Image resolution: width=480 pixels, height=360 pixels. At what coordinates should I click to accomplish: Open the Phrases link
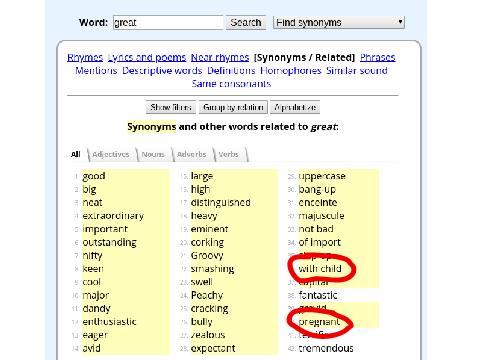pos(378,58)
